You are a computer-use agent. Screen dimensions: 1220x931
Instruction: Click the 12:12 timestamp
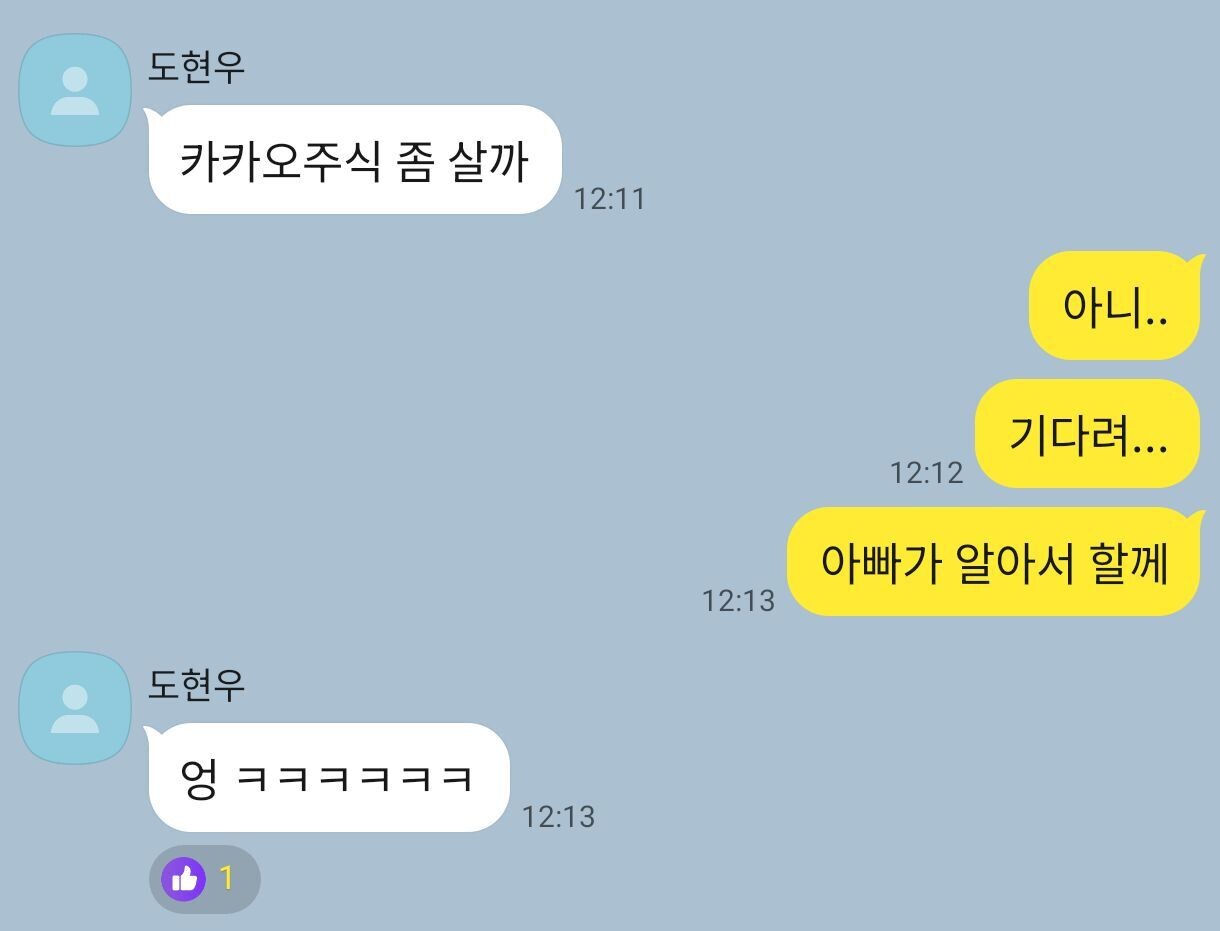[x=926, y=472]
